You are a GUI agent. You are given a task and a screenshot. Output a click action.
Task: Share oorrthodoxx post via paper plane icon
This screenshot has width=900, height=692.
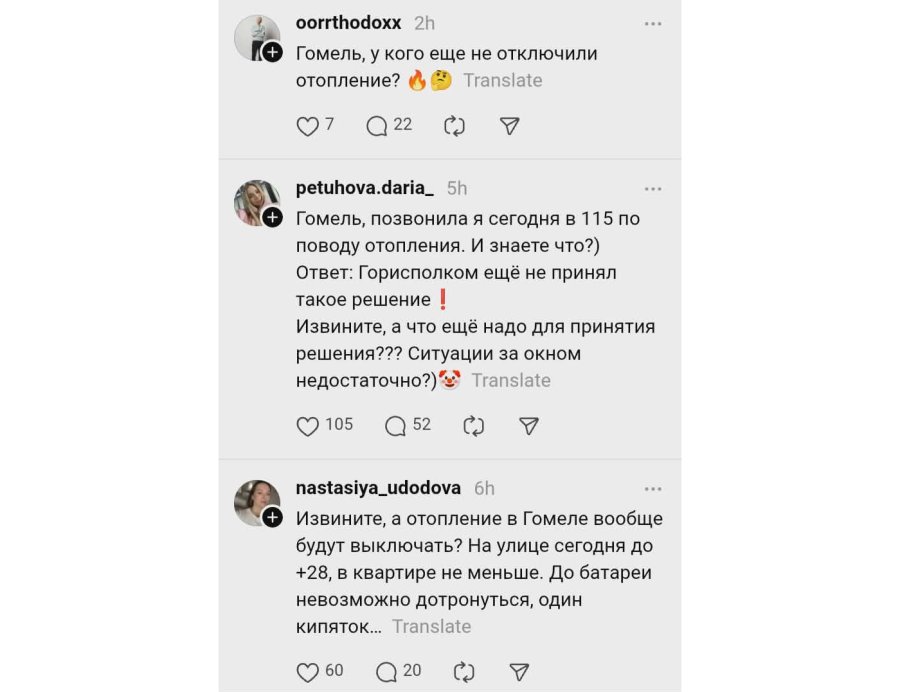pos(509,126)
